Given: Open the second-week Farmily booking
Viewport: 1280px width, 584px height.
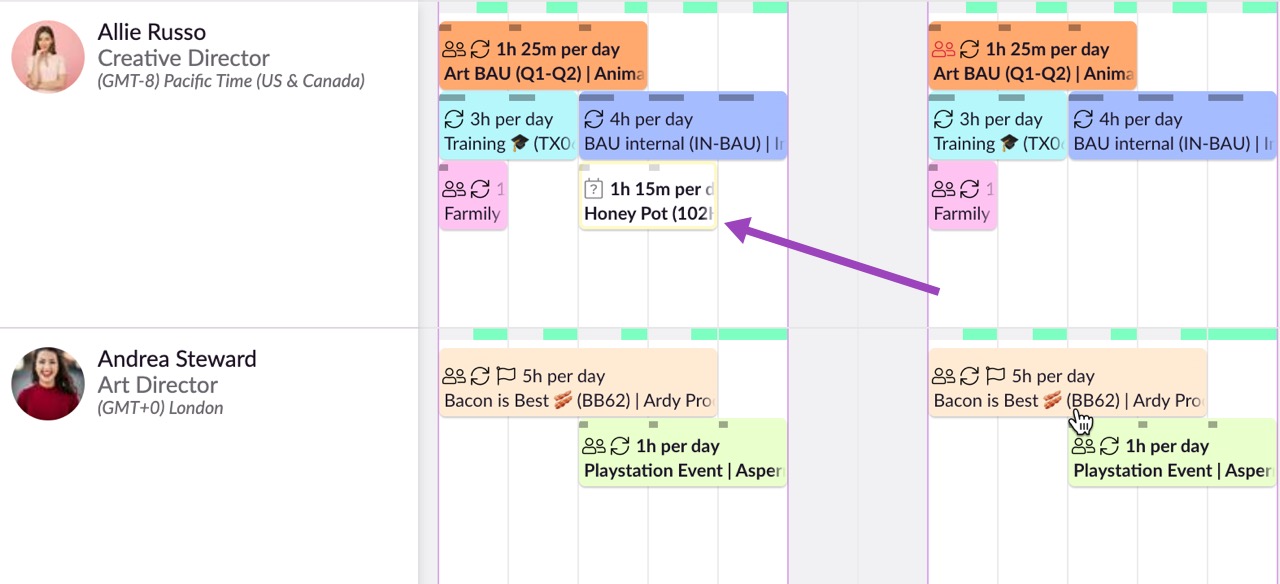Looking at the screenshot, I should tap(963, 196).
